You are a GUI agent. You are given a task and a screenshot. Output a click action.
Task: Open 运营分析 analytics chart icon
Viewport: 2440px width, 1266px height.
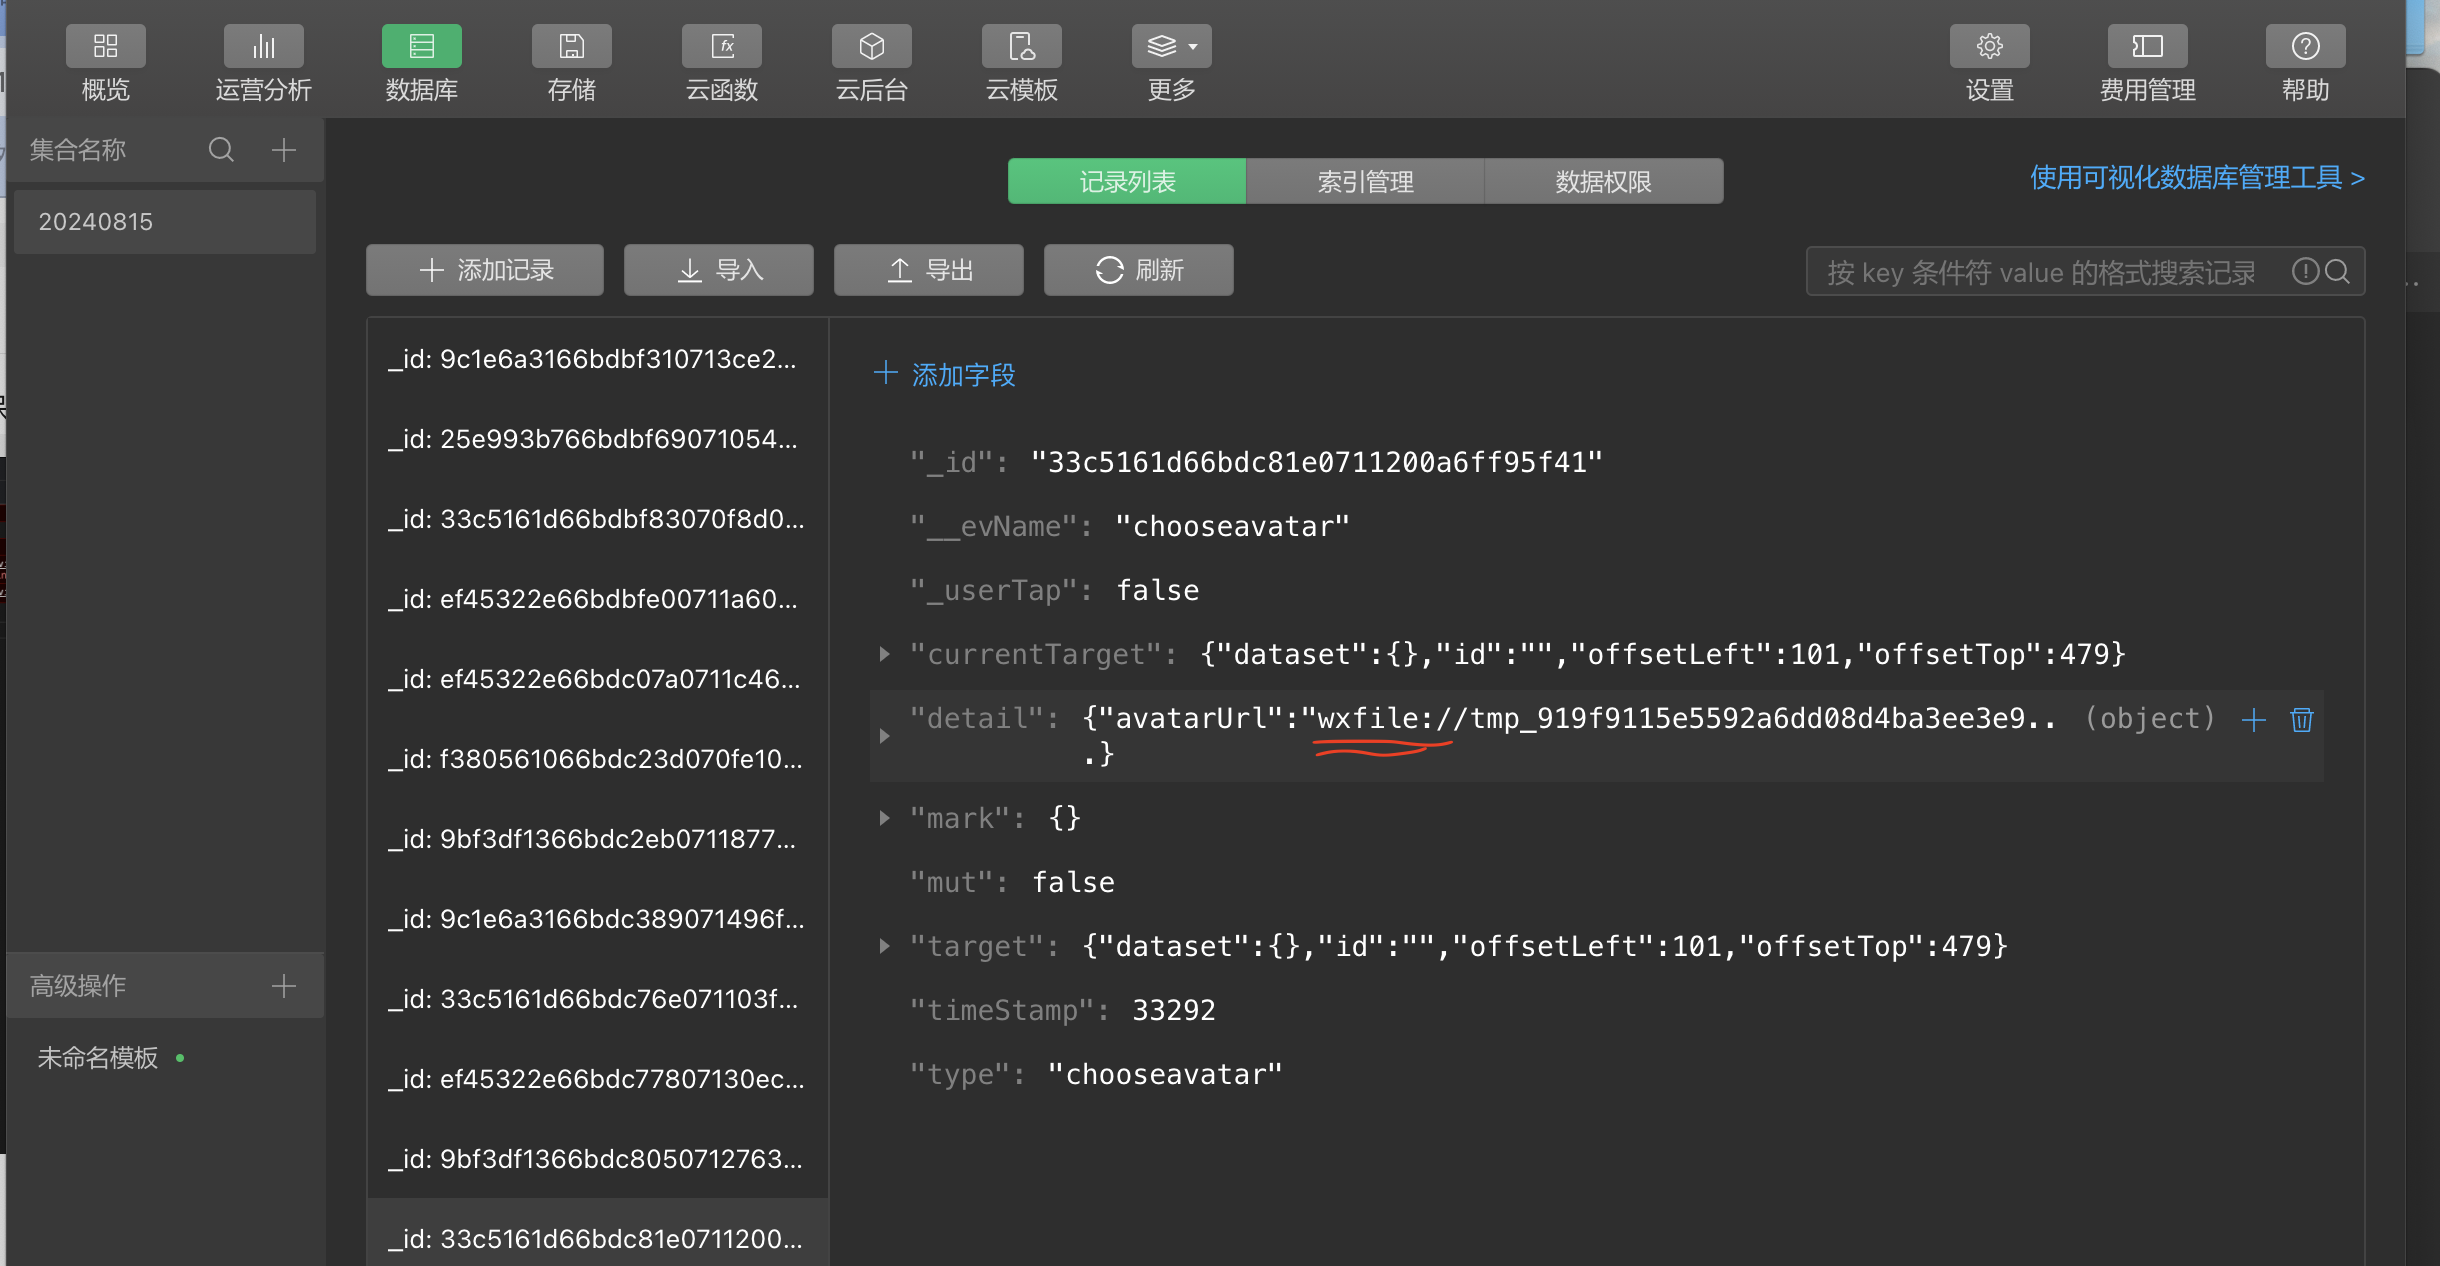263,47
